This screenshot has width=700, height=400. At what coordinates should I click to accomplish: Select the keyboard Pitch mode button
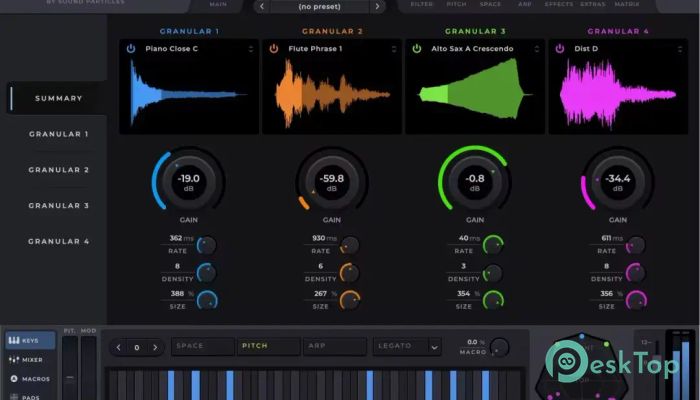click(269, 346)
